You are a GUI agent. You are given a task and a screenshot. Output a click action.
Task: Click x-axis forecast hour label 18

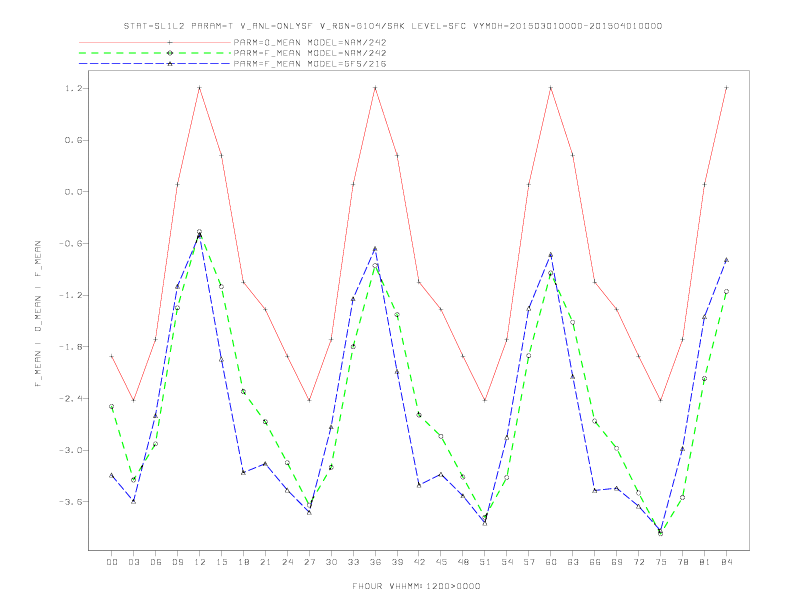pyautogui.click(x=243, y=562)
